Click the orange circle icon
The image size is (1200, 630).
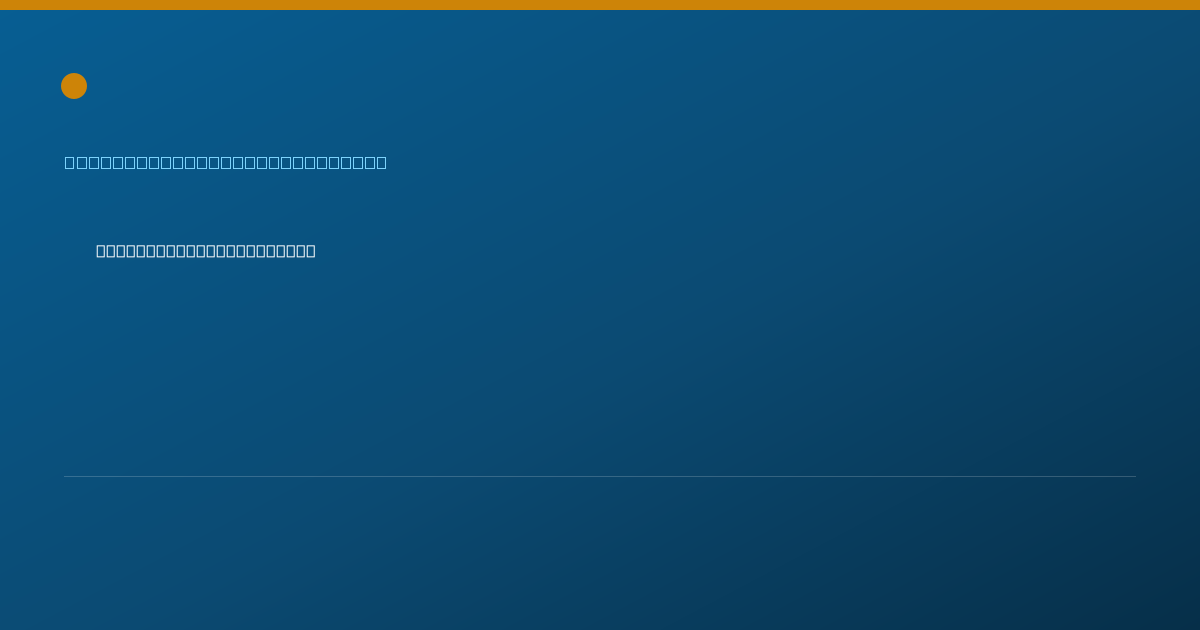74,86
